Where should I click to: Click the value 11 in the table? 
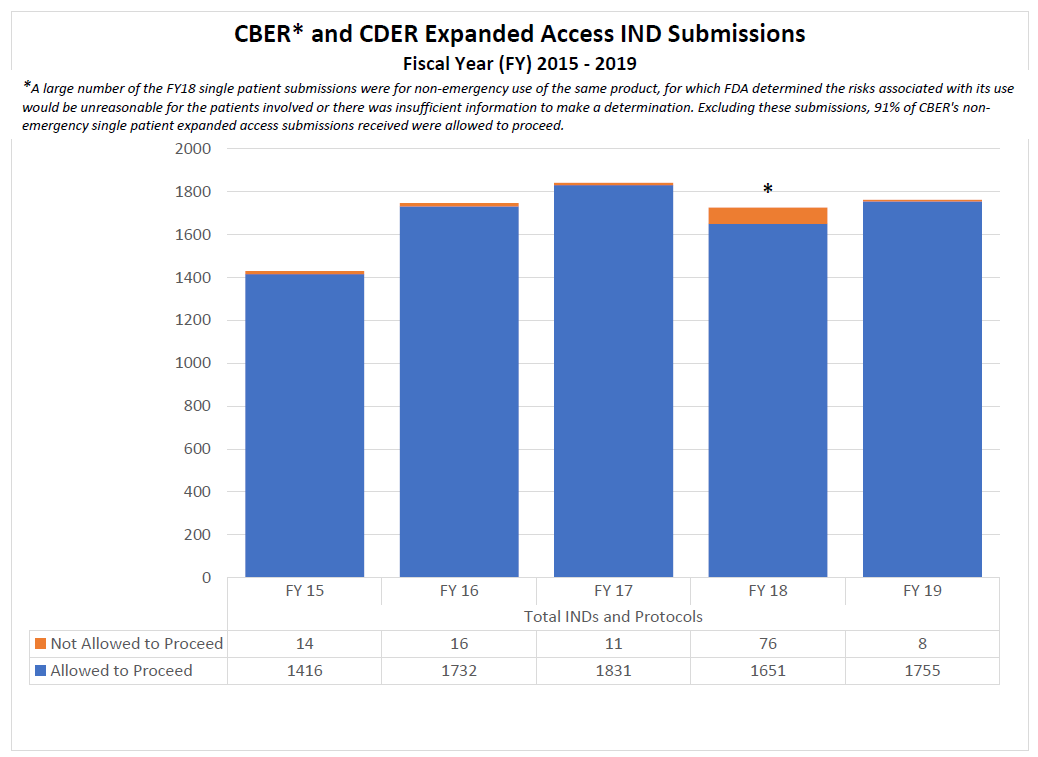point(614,644)
